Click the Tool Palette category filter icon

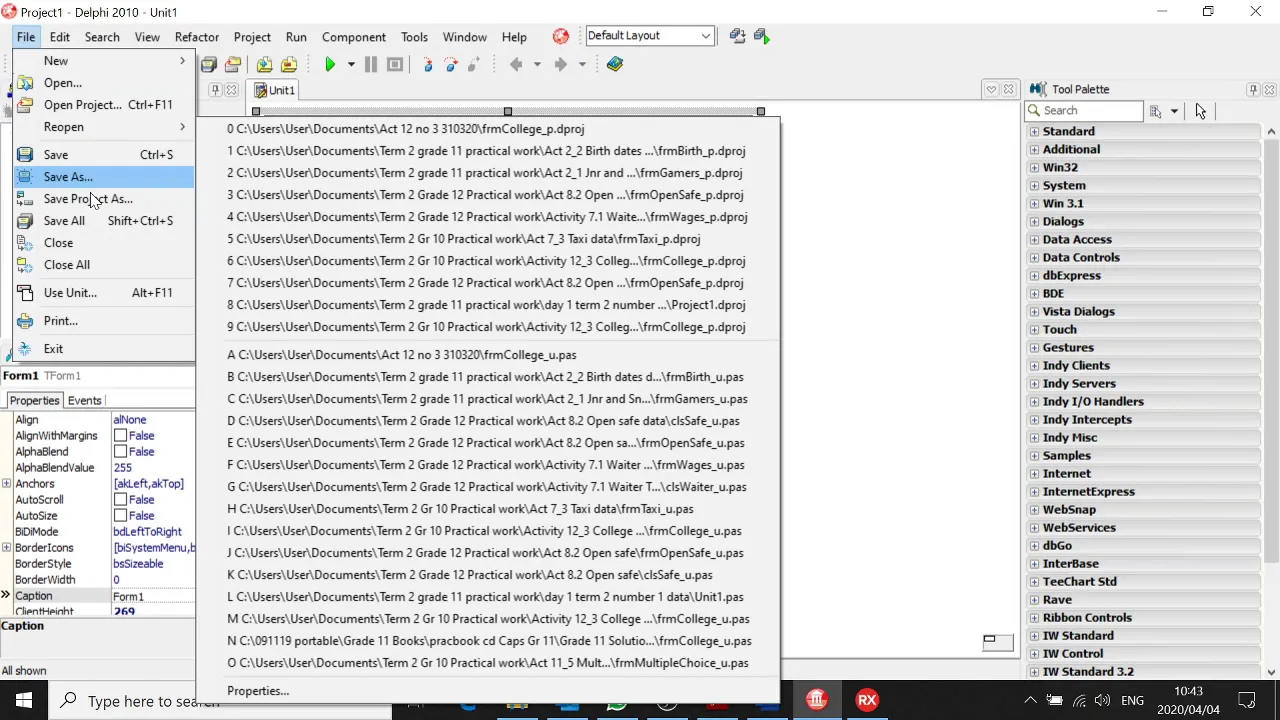pyautogui.click(x=1156, y=111)
